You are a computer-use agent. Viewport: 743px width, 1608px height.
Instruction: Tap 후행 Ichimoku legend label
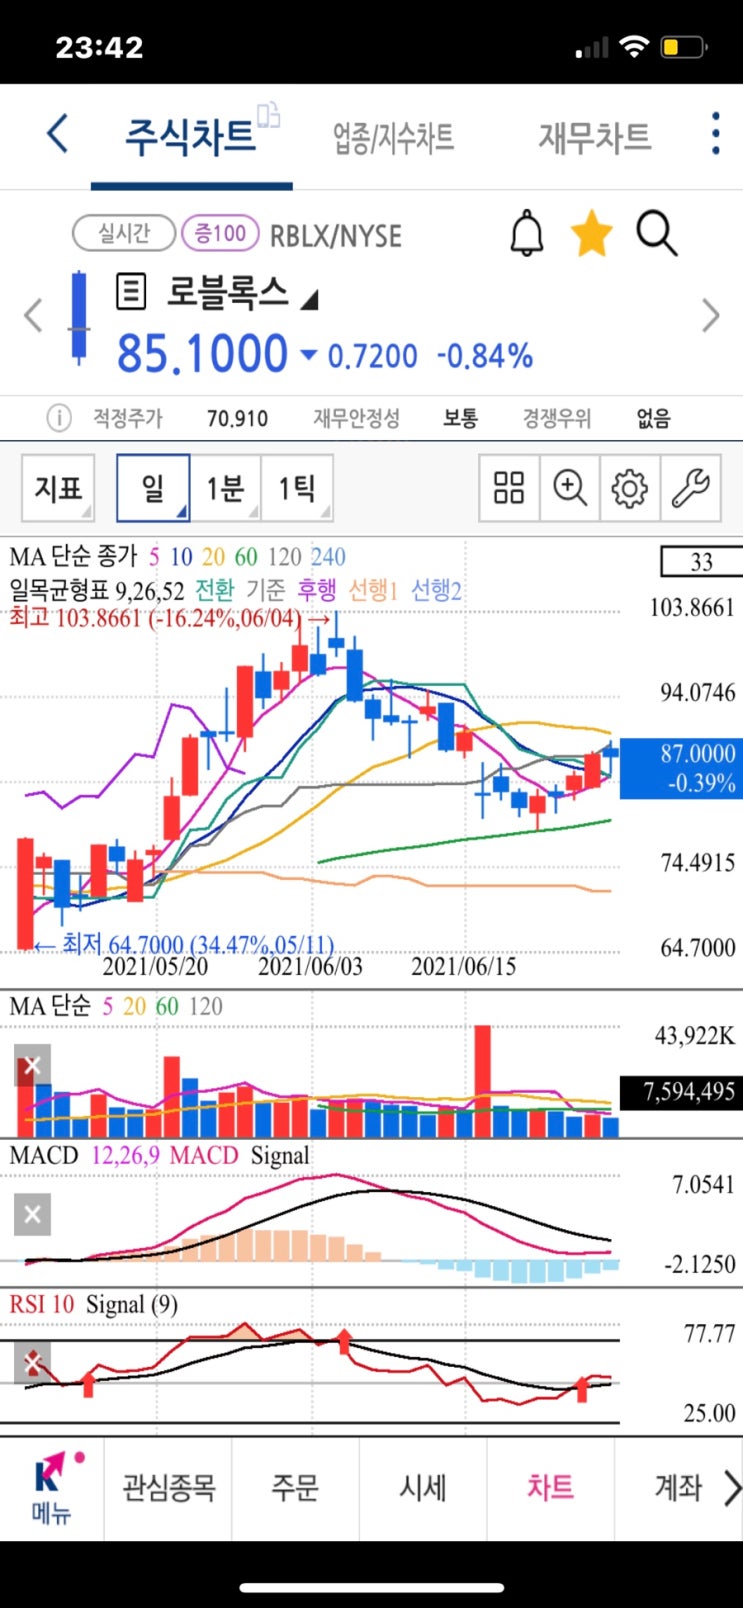tap(317, 590)
